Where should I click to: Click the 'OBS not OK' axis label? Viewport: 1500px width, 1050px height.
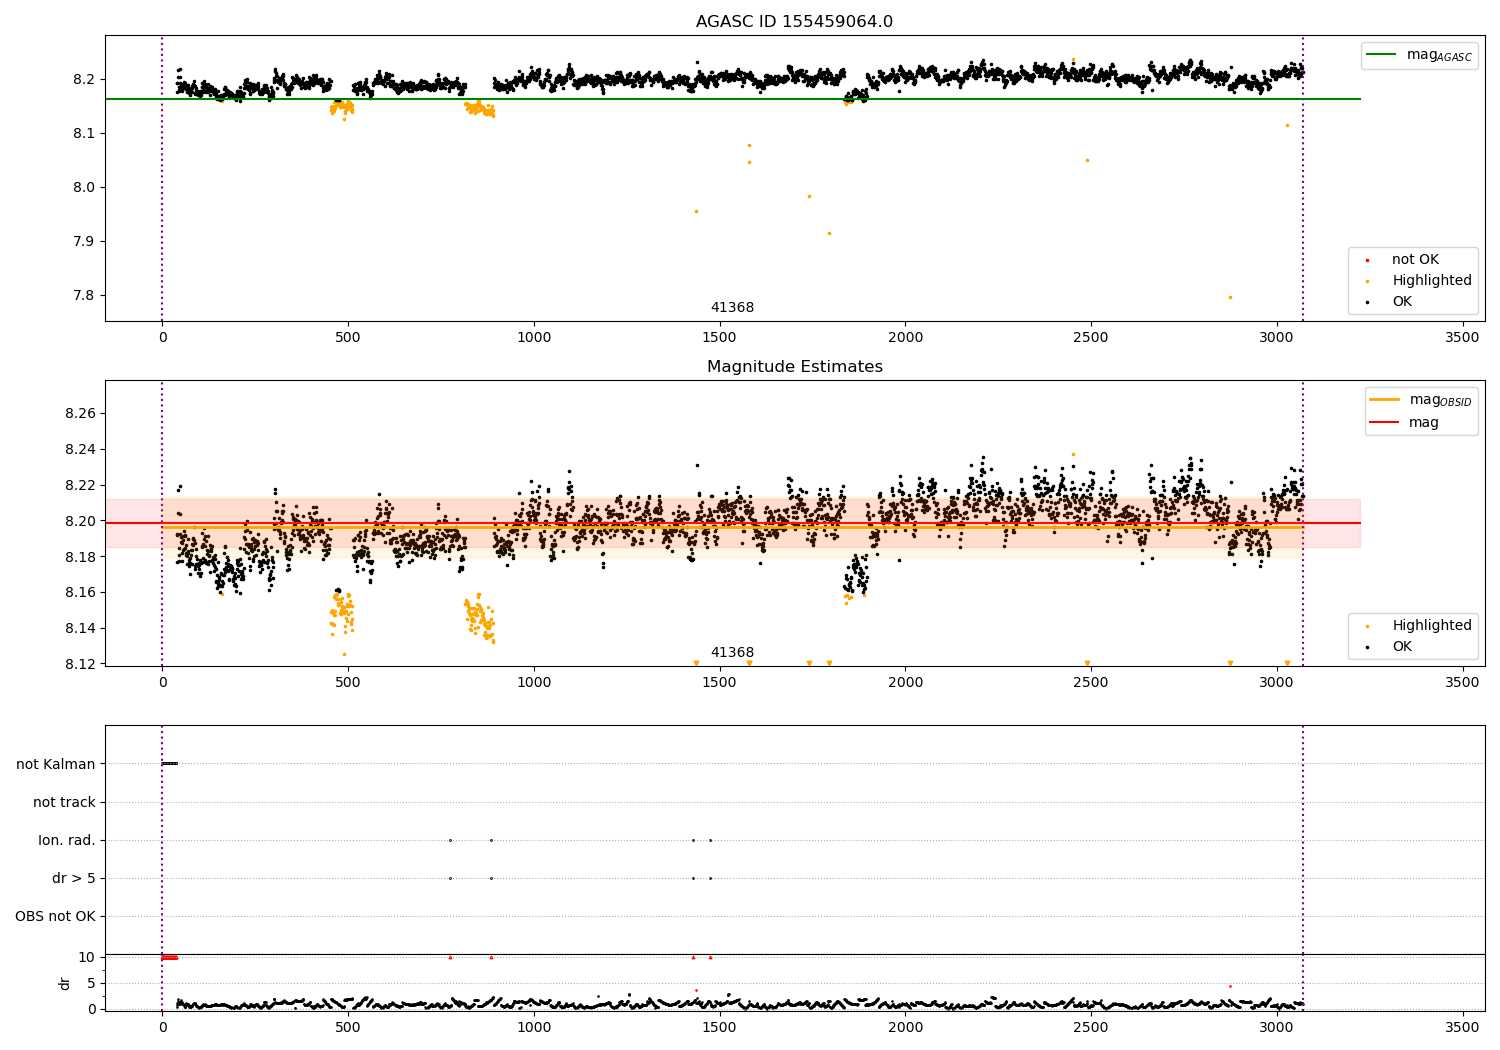point(55,916)
